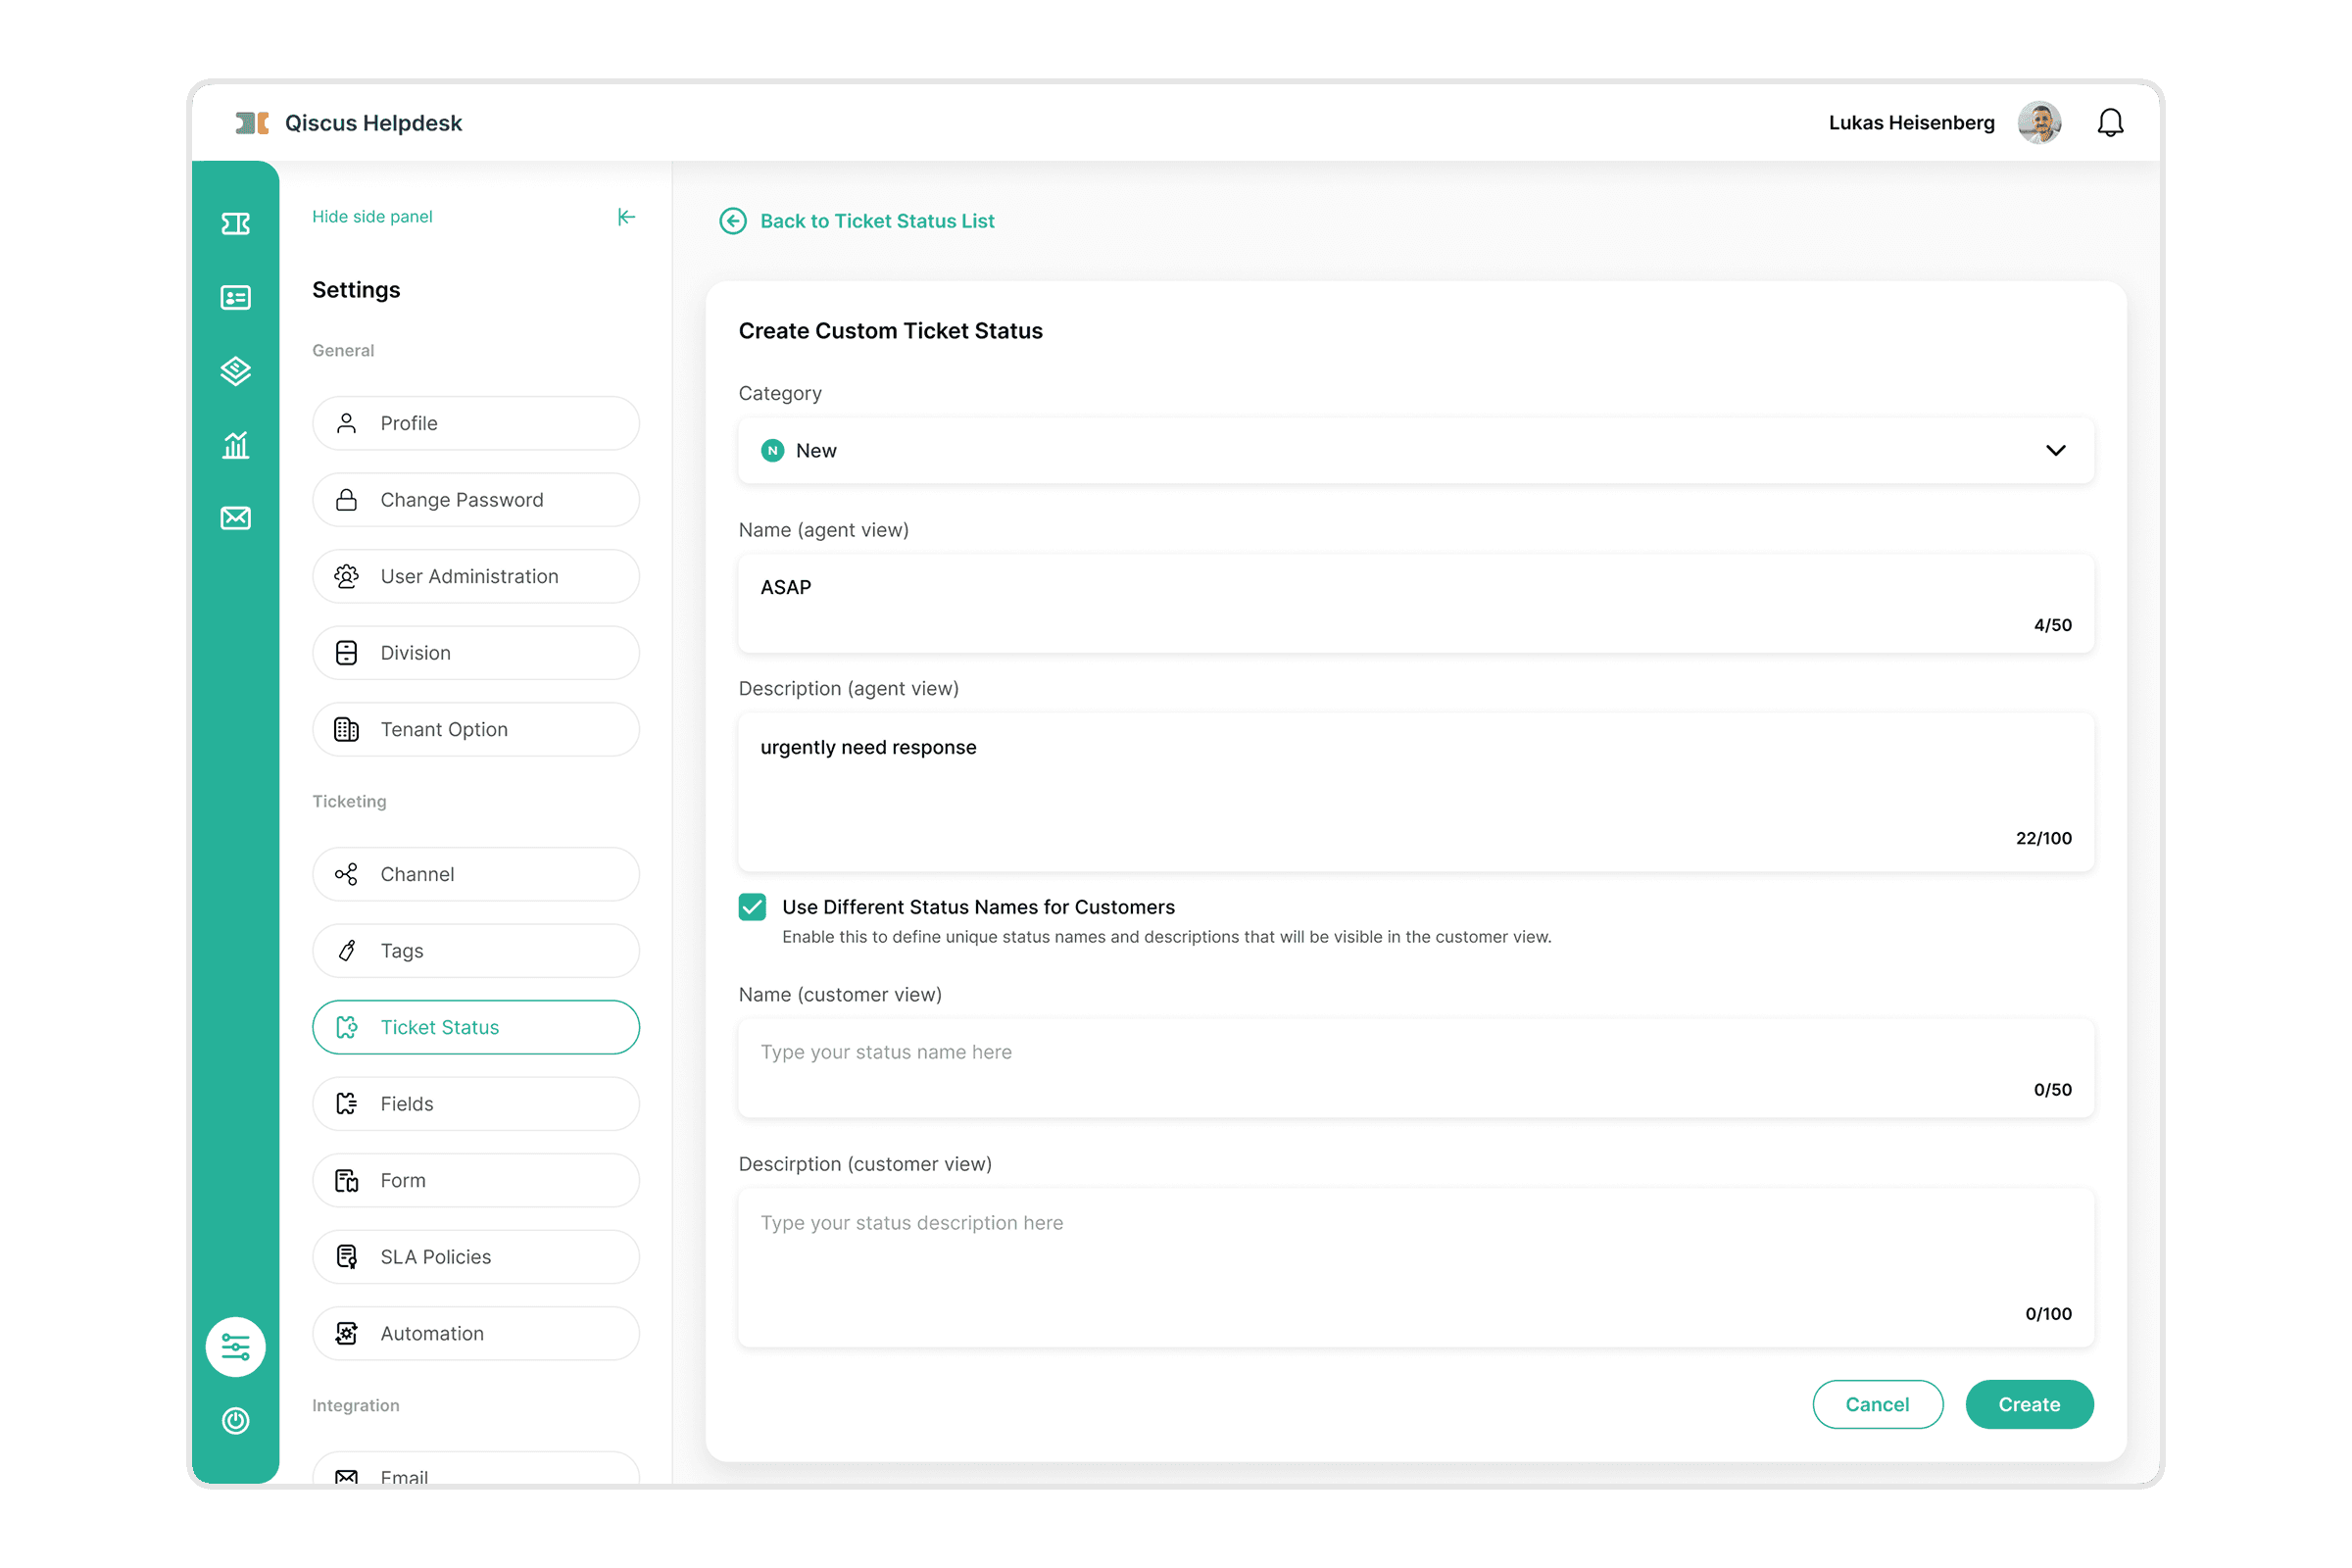Click the layers stack sidebar icon
This screenshot has height=1568, width=2352.
coord(235,371)
